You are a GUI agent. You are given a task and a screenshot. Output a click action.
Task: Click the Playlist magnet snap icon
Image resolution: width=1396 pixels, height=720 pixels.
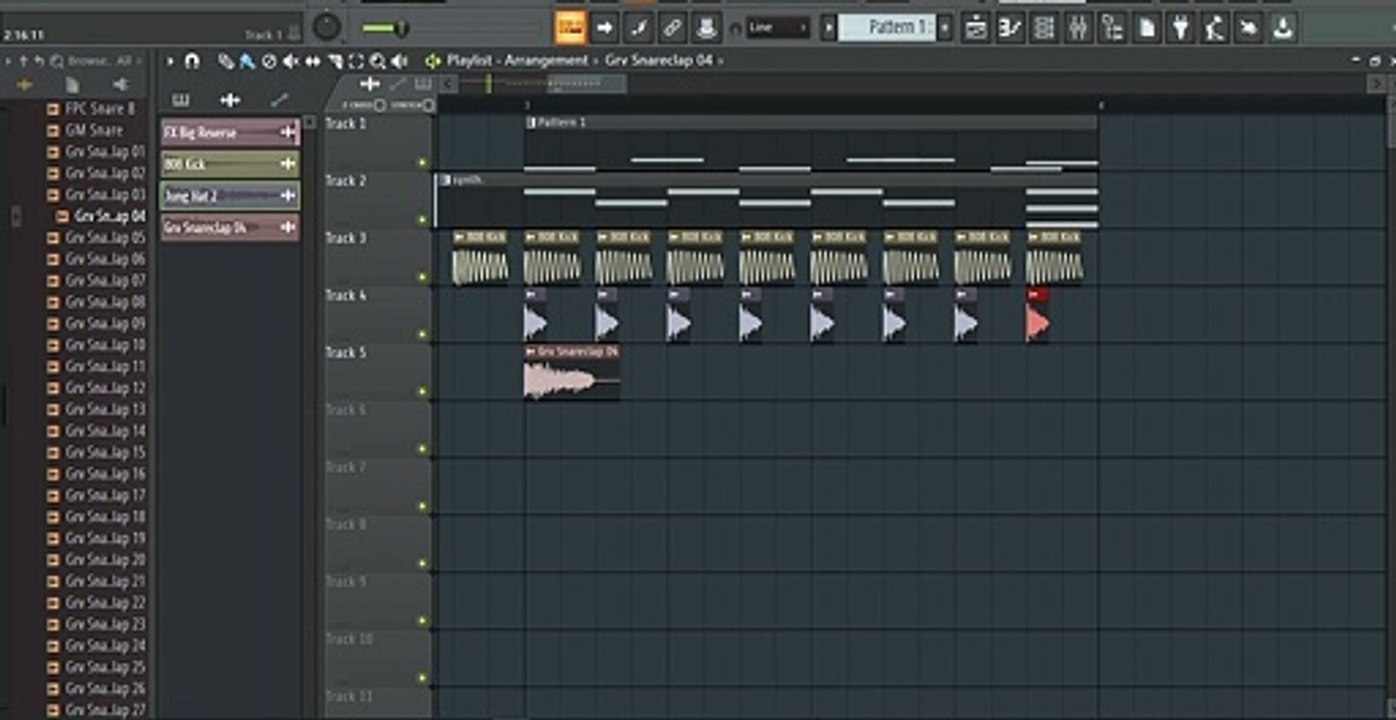click(x=192, y=61)
